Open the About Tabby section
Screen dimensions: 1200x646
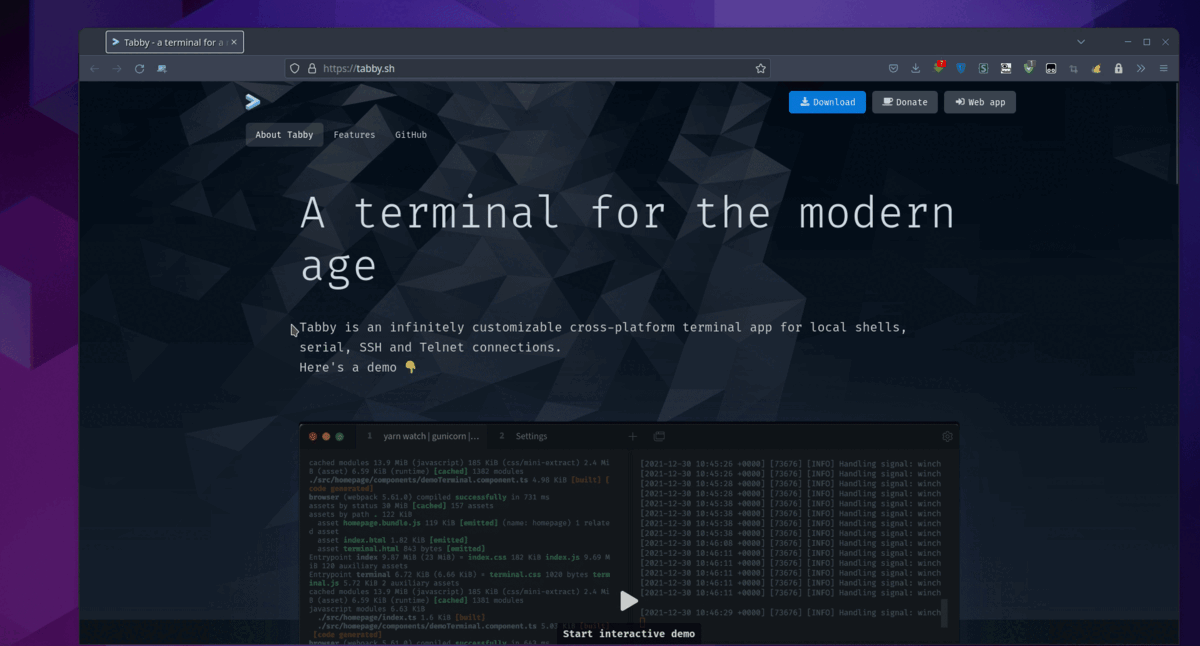pos(284,135)
